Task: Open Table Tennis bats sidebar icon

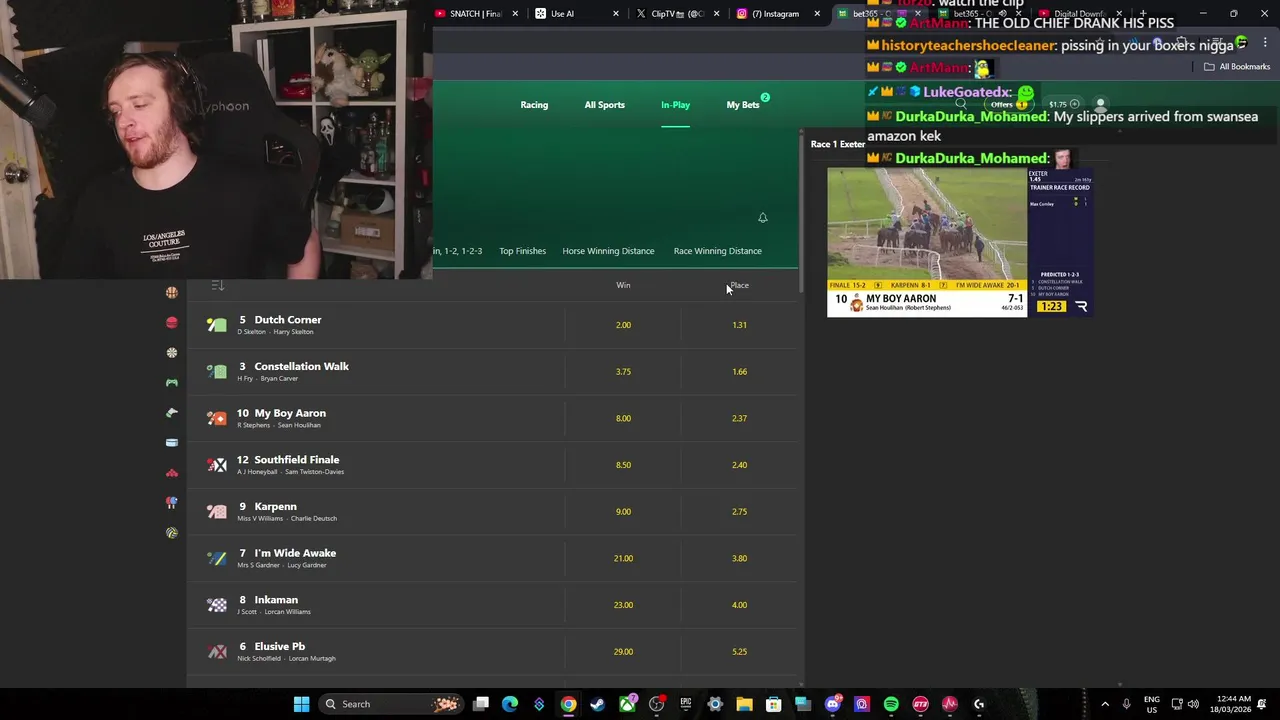Action: tap(172, 502)
